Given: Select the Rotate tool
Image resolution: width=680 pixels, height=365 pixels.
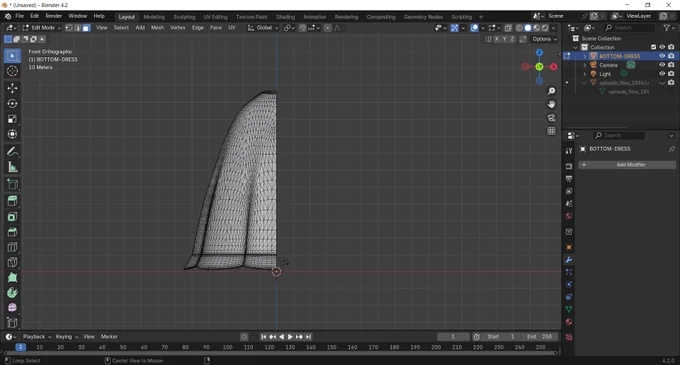Looking at the screenshot, I should [x=12, y=104].
